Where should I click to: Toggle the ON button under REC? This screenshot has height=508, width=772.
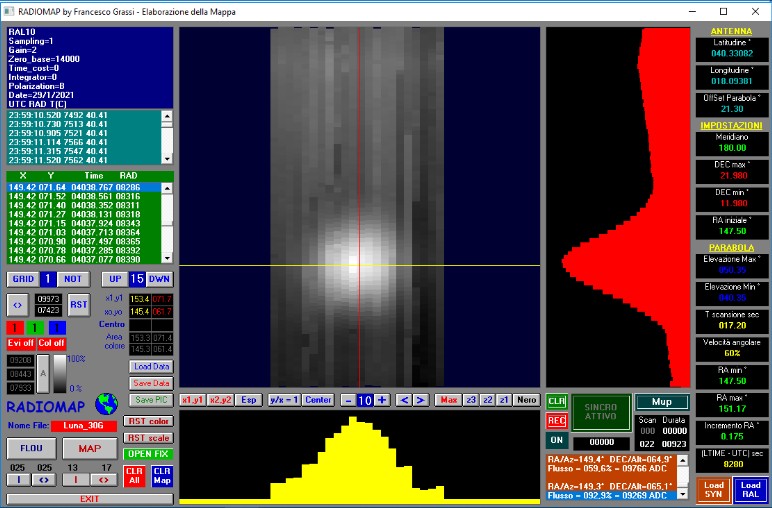pyautogui.click(x=557, y=441)
